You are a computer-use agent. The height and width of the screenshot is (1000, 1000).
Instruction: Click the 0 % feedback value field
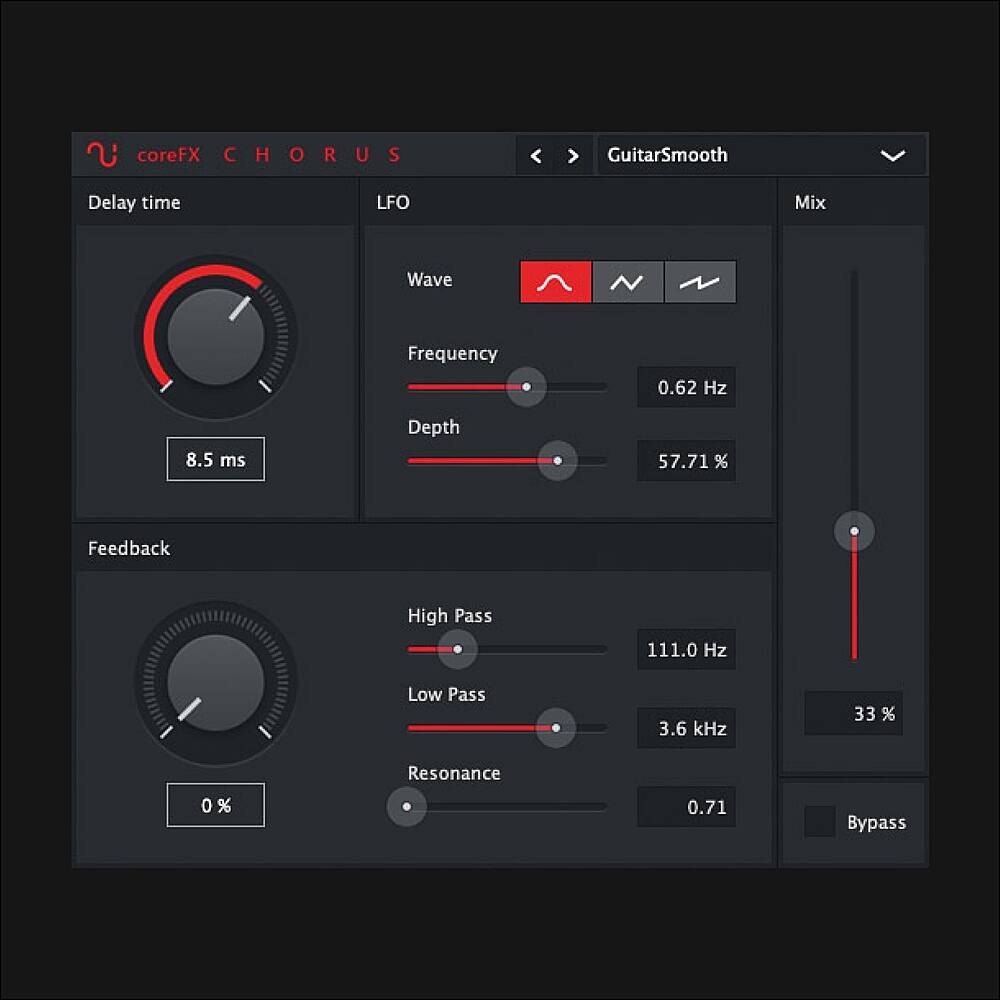pyautogui.click(x=216, y=805)
